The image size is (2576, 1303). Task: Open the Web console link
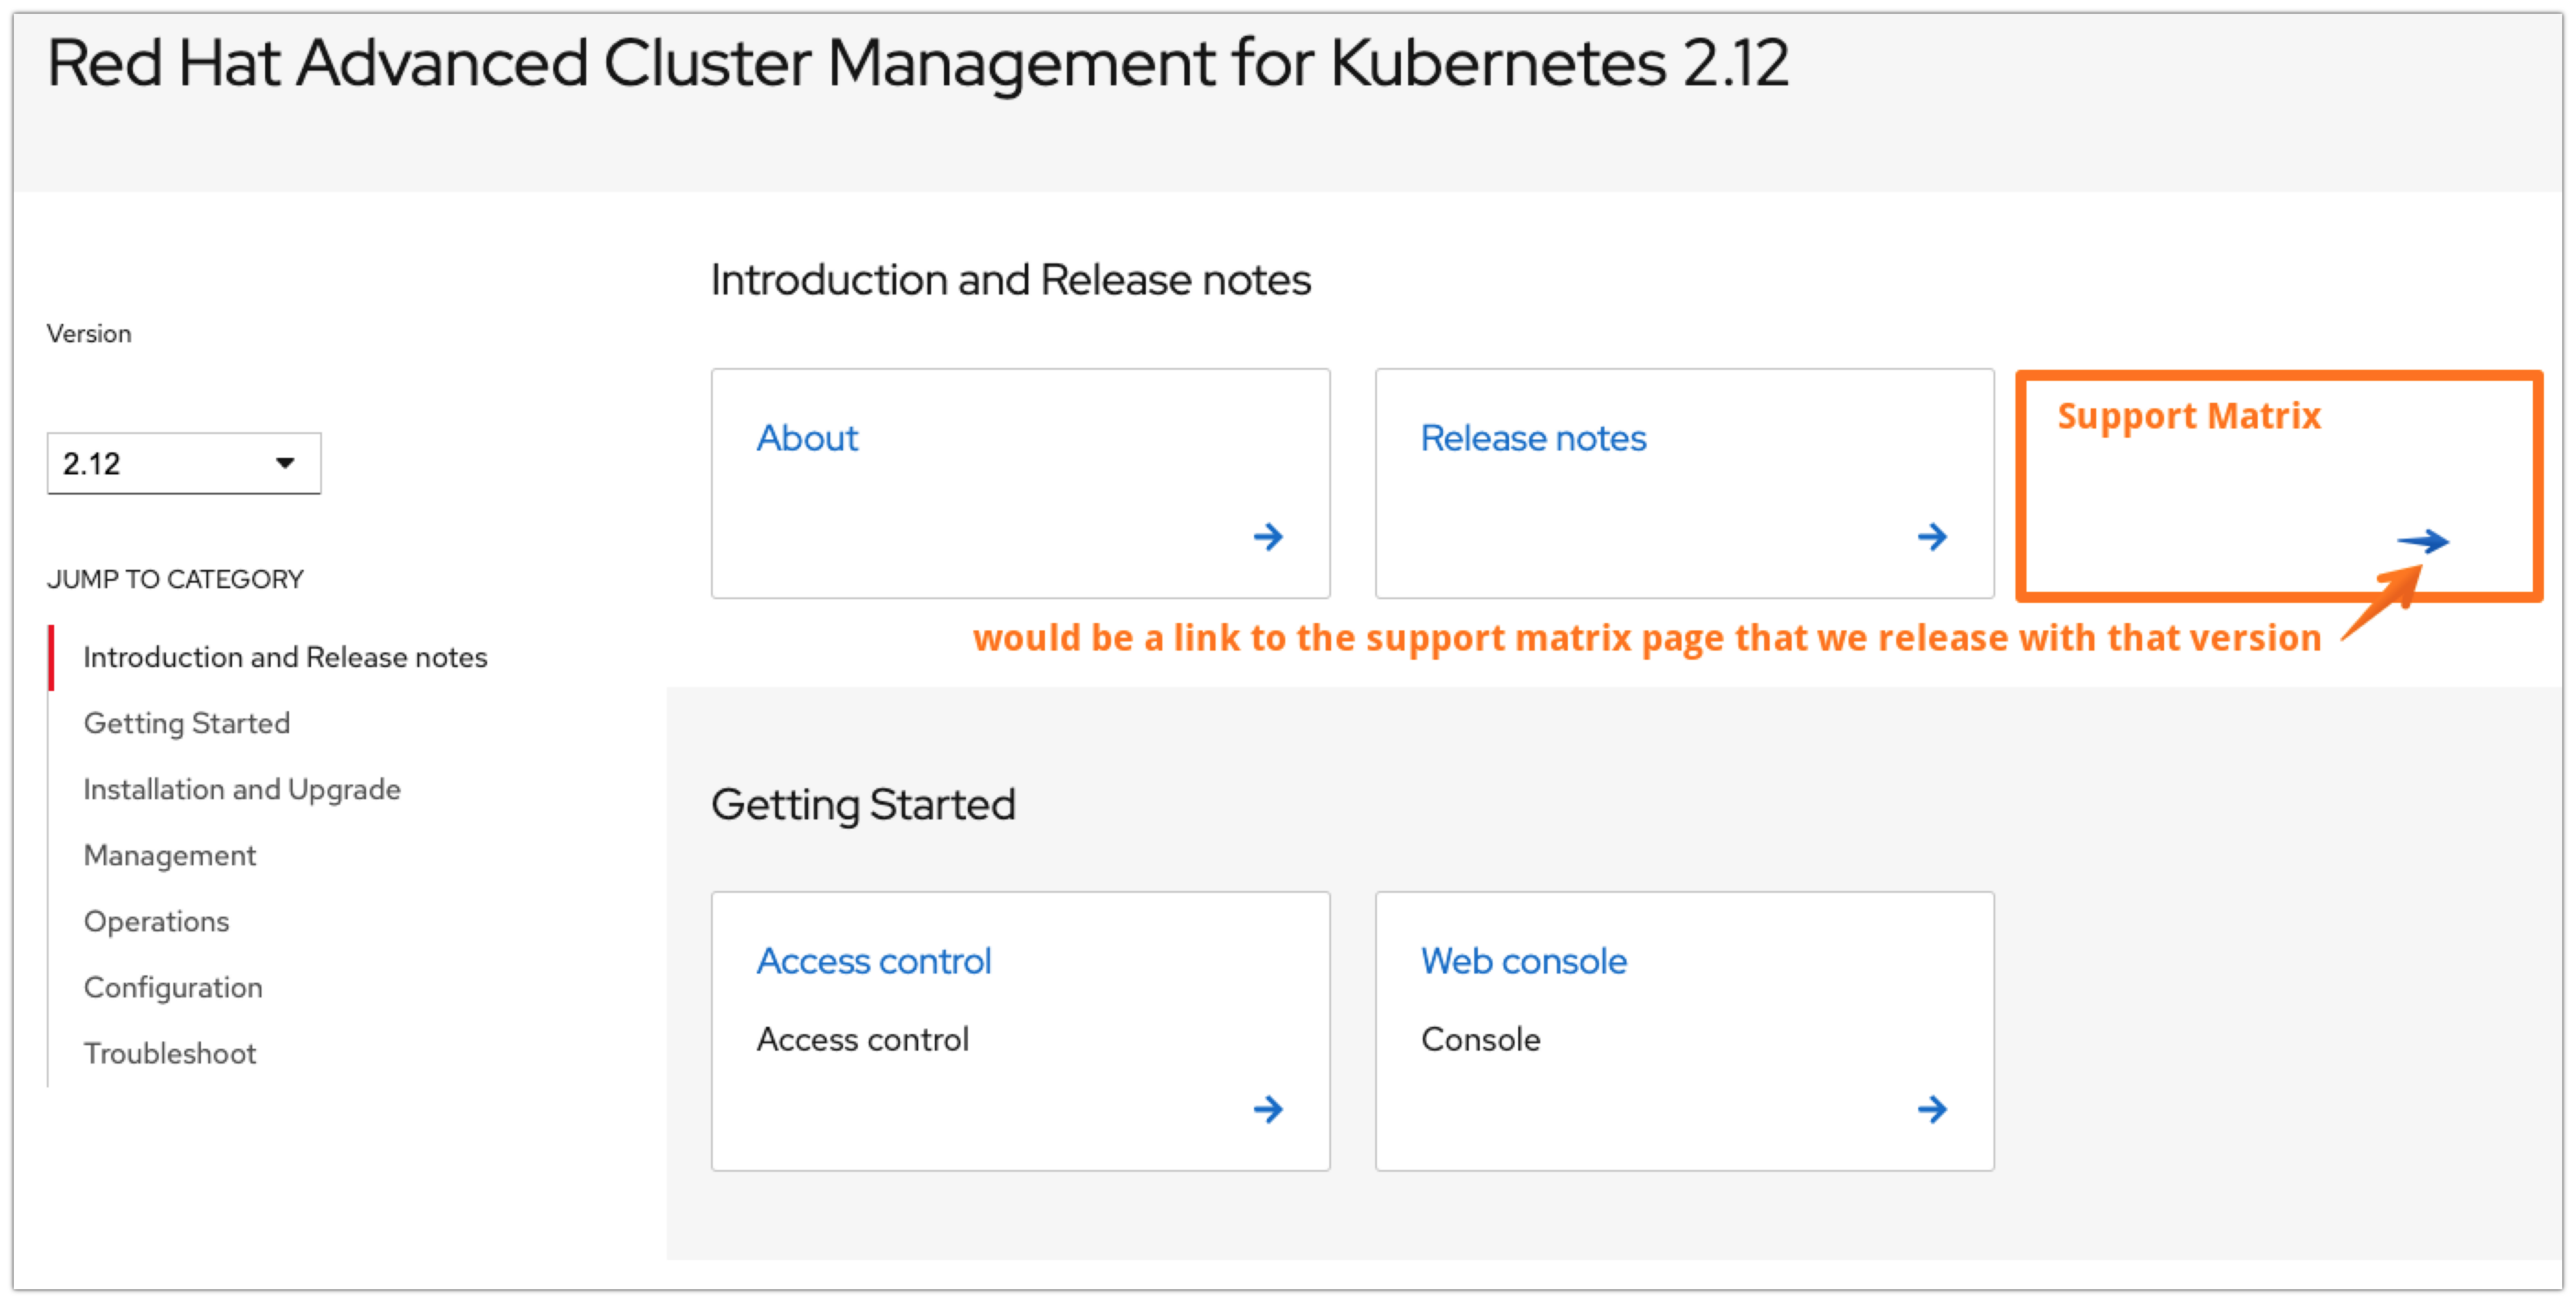click(1523, 961)
